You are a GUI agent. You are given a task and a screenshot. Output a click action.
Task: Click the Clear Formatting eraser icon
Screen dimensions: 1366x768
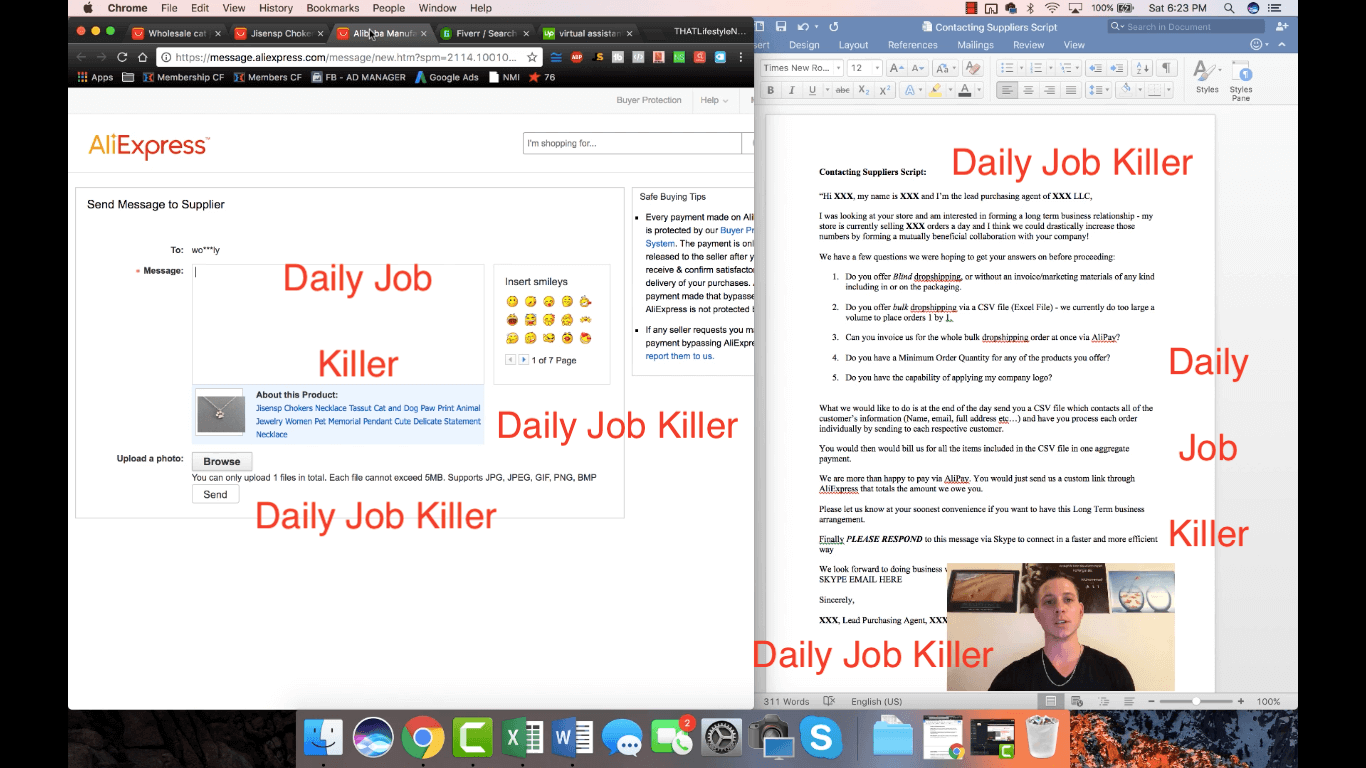tap(972, 68)
